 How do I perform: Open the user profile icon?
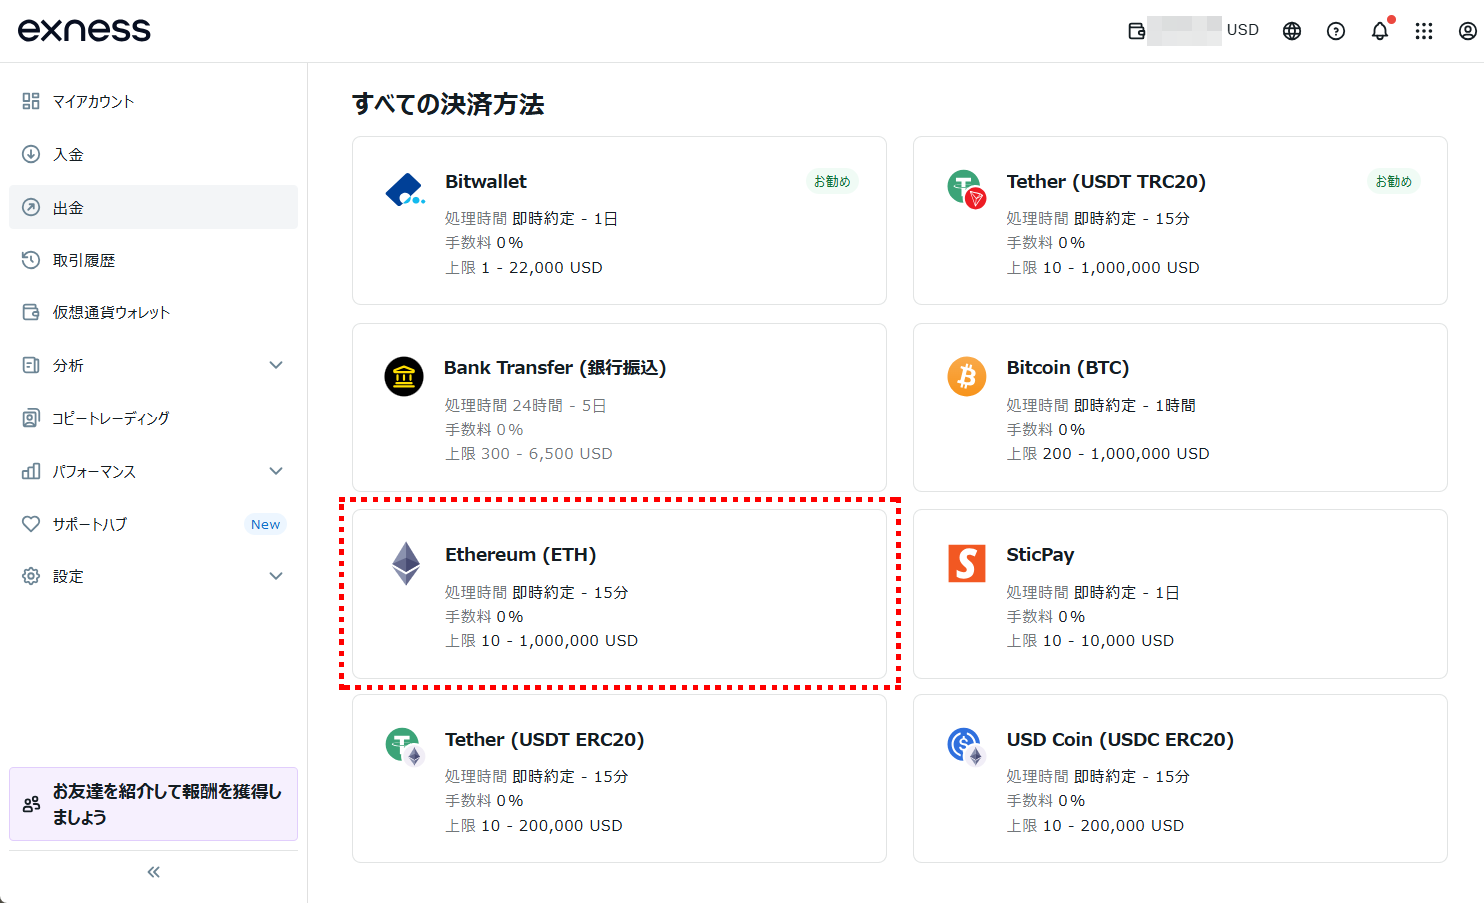(1467, 31)
